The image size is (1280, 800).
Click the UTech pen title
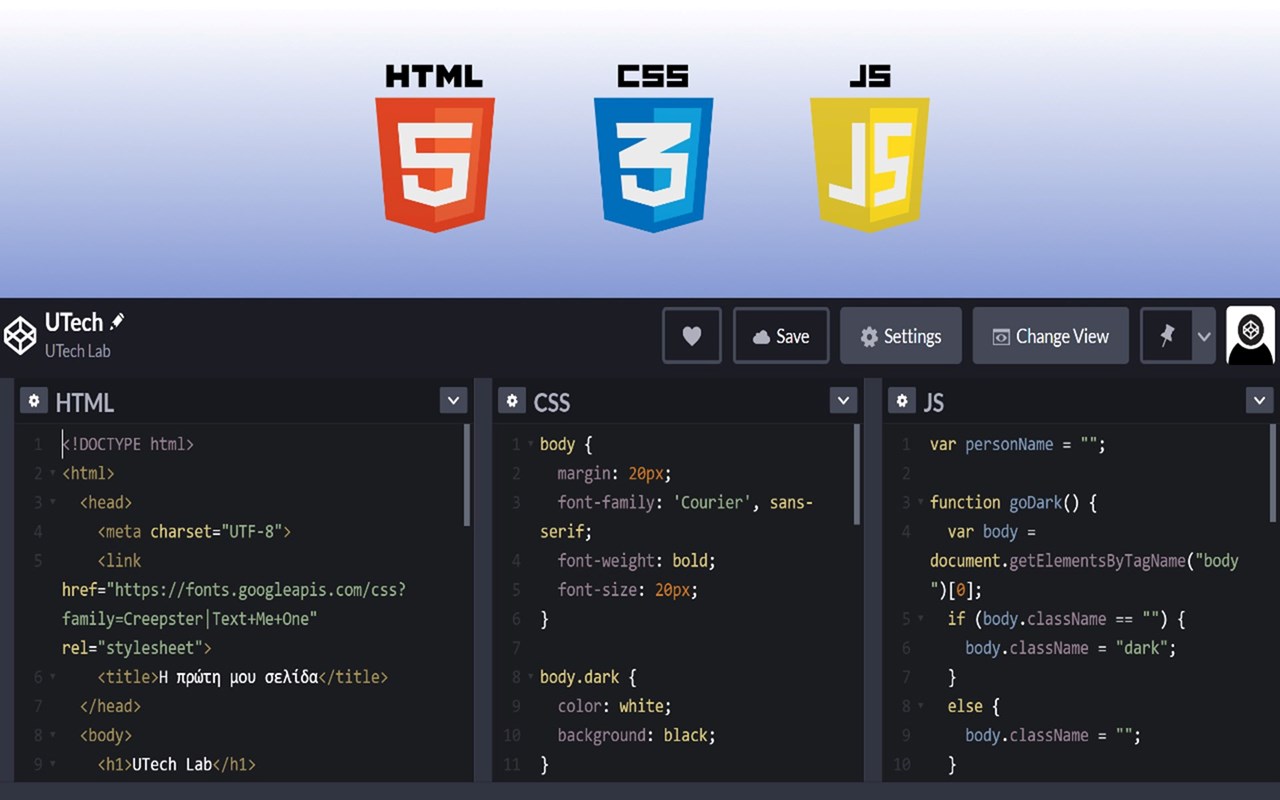coord(74,322)
